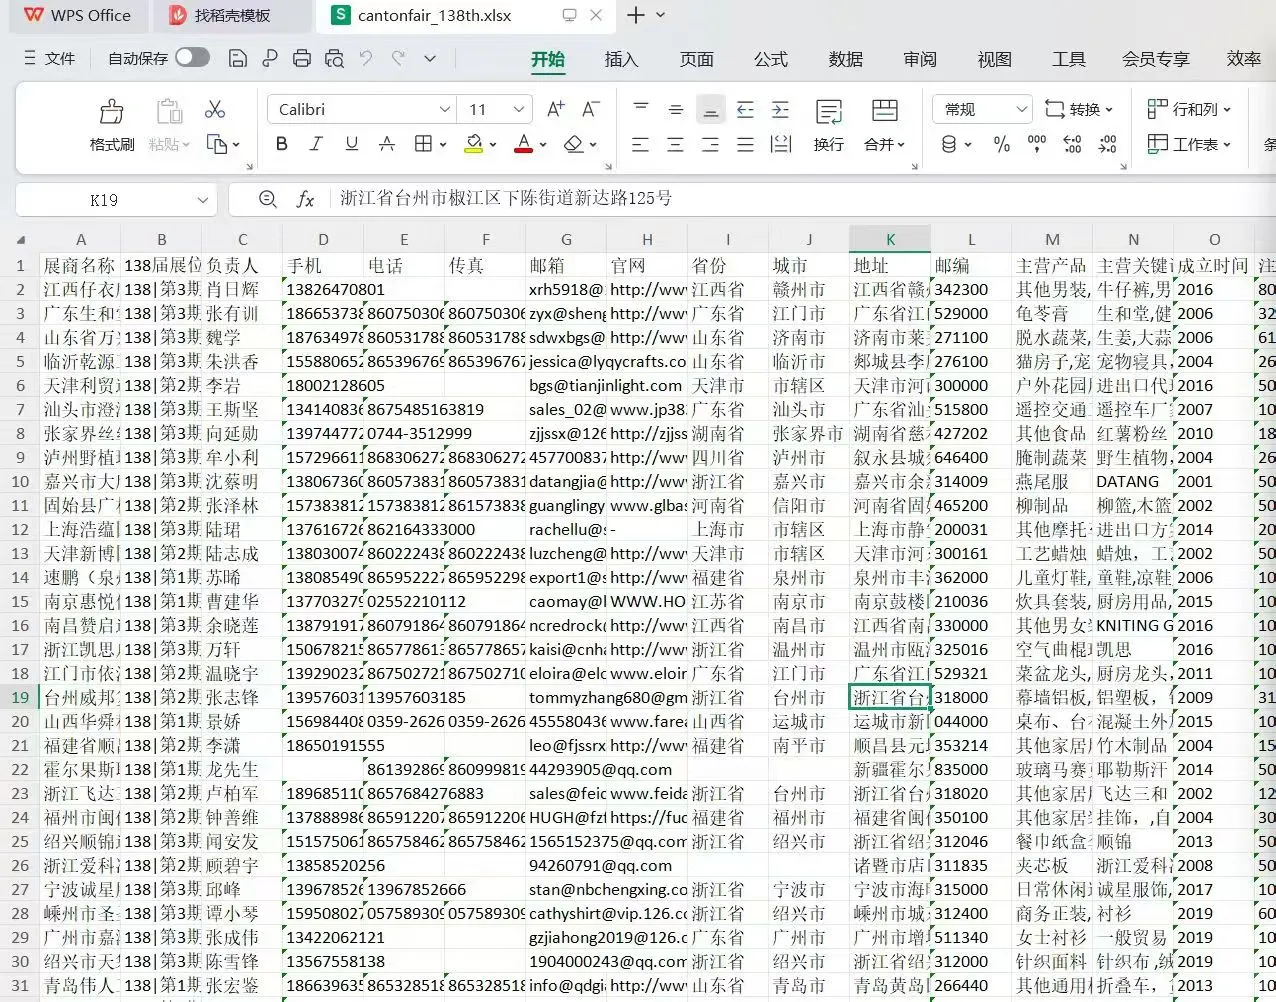Open the Merge (合并) dropdown
Screen dimensions: 1276x1002
(884, 144)
